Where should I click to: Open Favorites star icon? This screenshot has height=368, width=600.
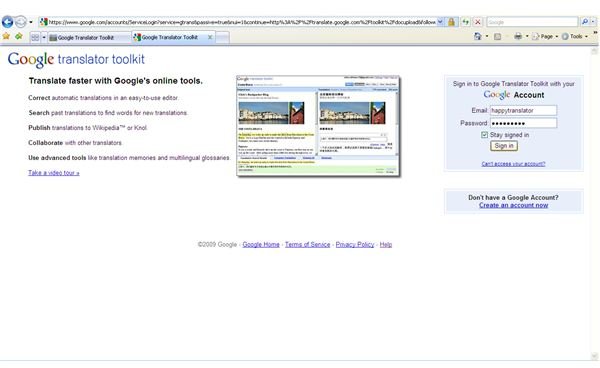(6, 36)
